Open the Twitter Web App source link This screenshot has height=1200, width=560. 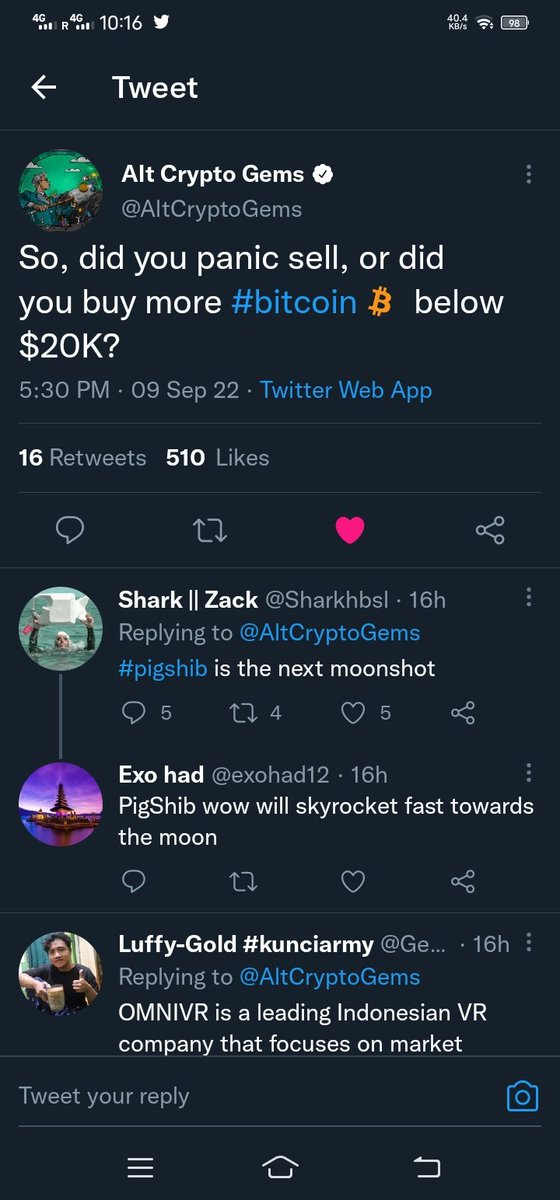click(346, 390)
